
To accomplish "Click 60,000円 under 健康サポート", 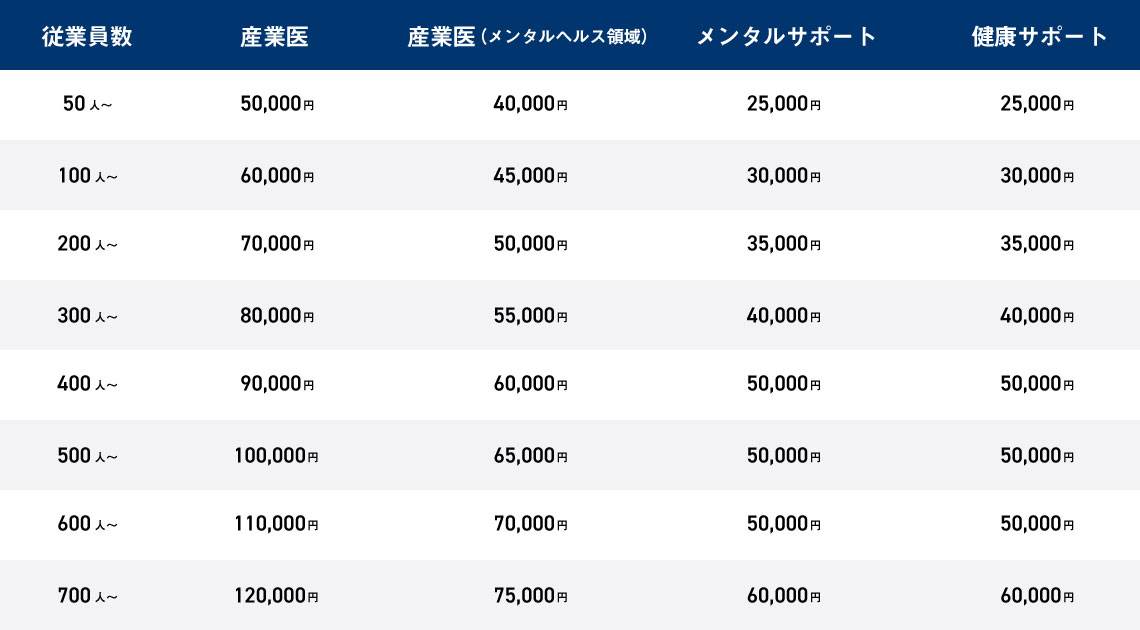I will pyautogui.click(x=1037, y=596).
